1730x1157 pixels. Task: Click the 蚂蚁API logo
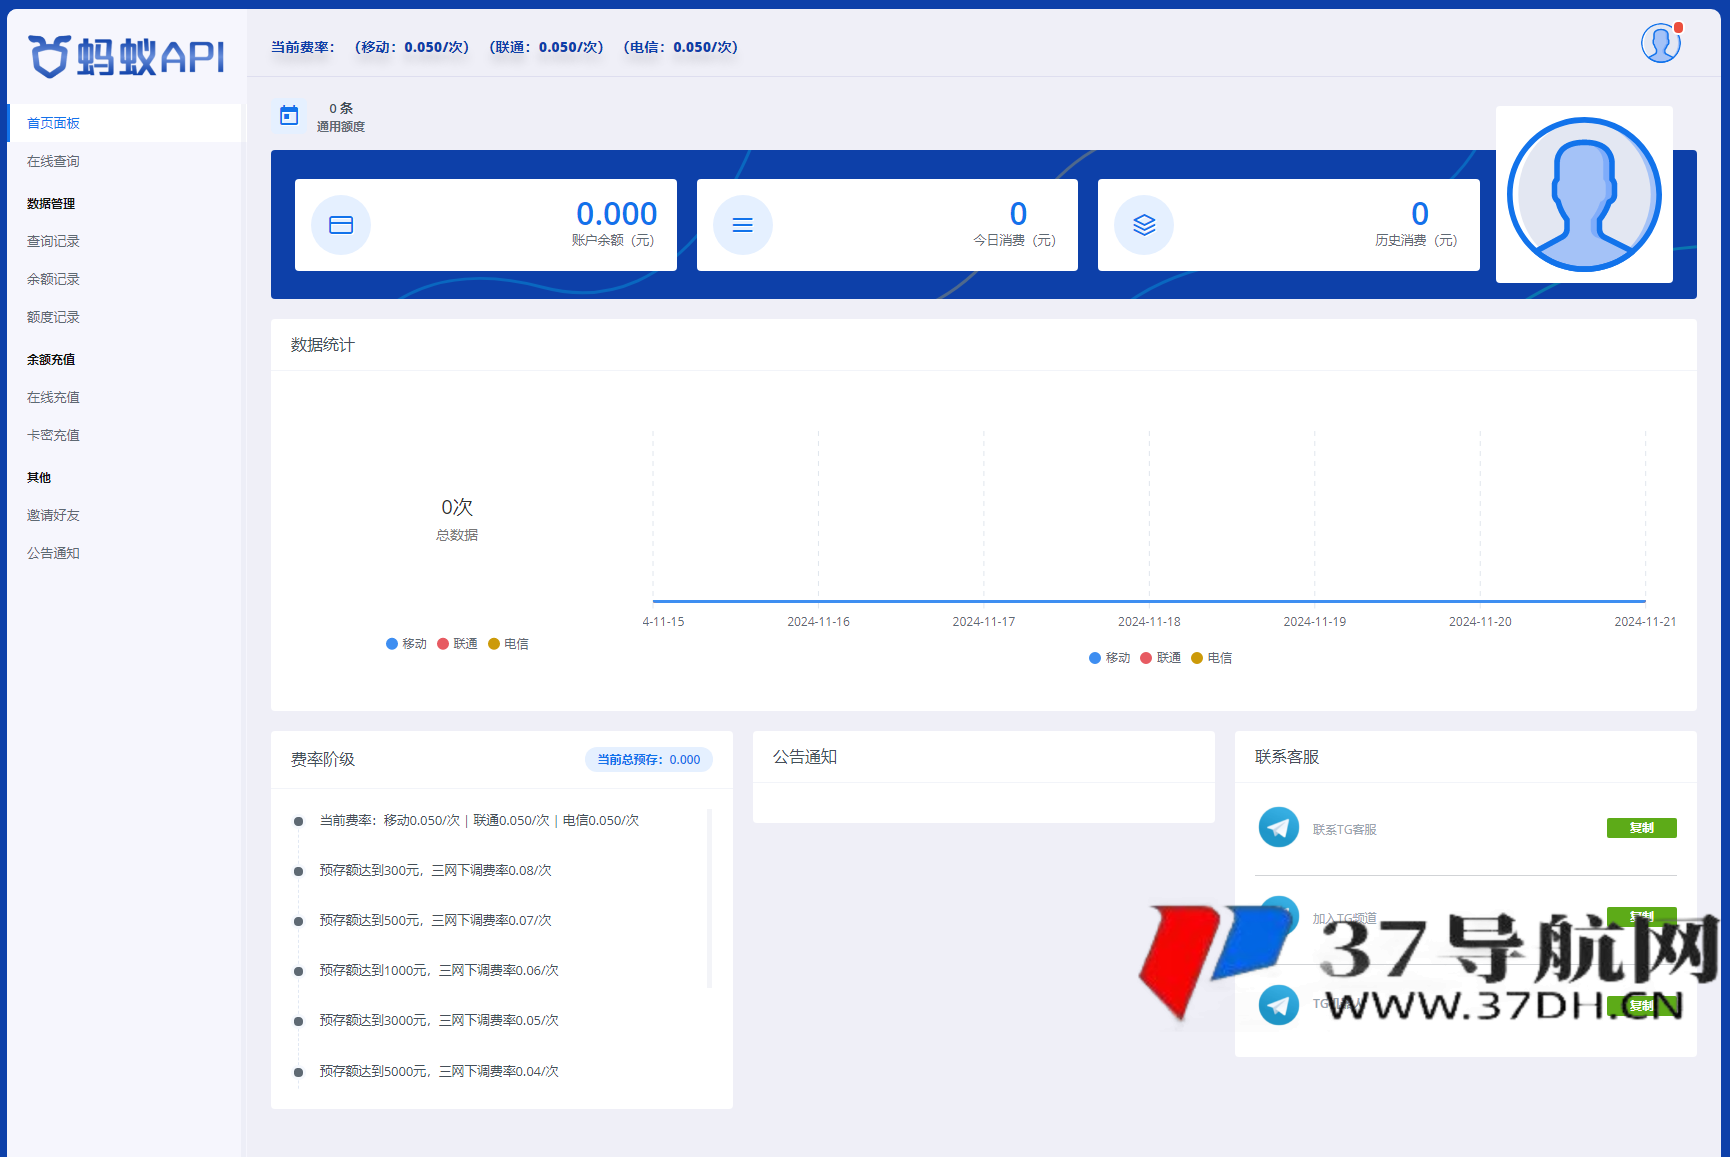click(127, 56)
